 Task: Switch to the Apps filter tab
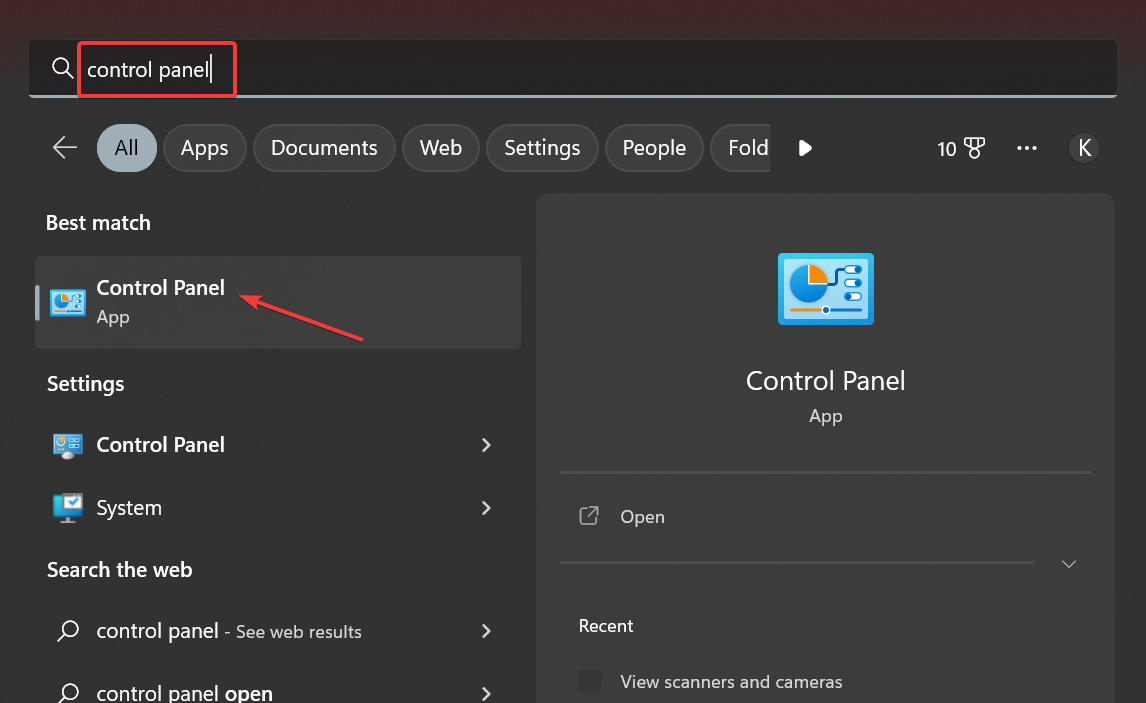coord(204,148)
